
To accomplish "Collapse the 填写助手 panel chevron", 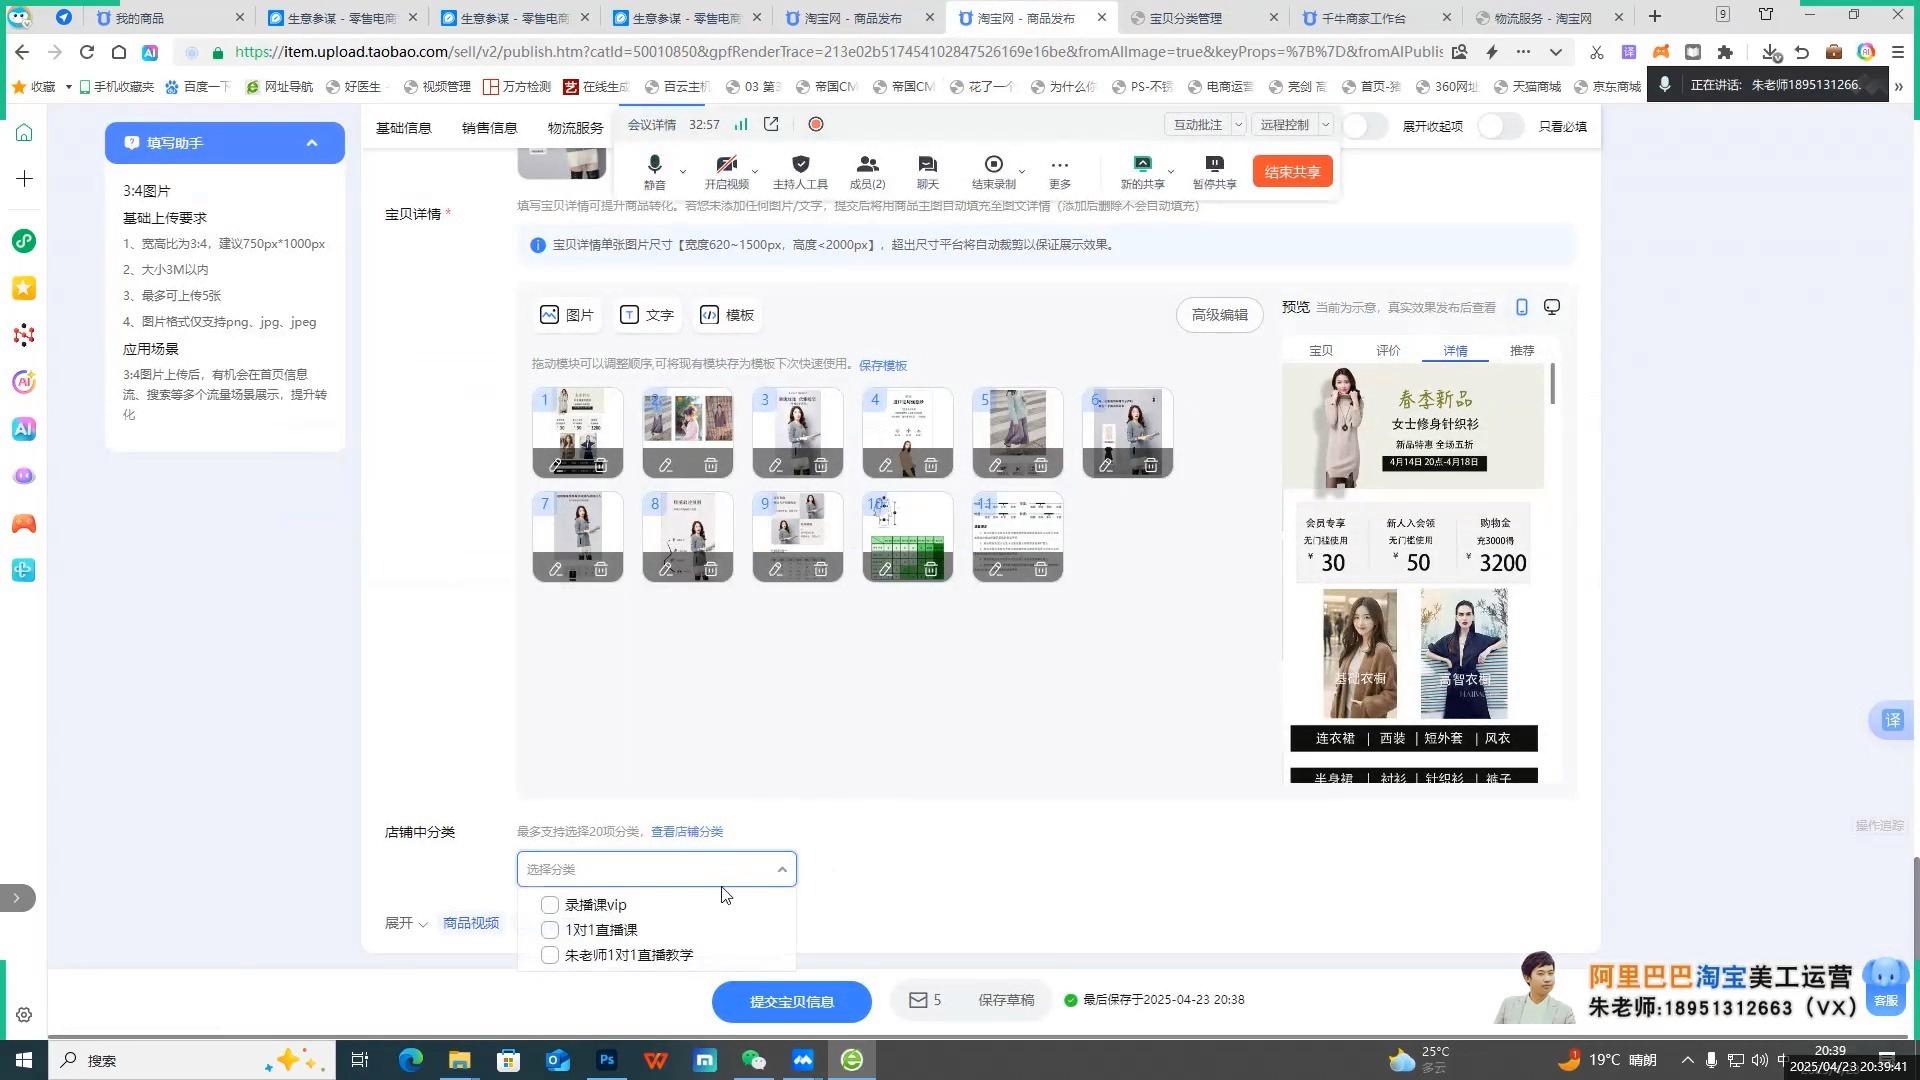I will [312, 143].
